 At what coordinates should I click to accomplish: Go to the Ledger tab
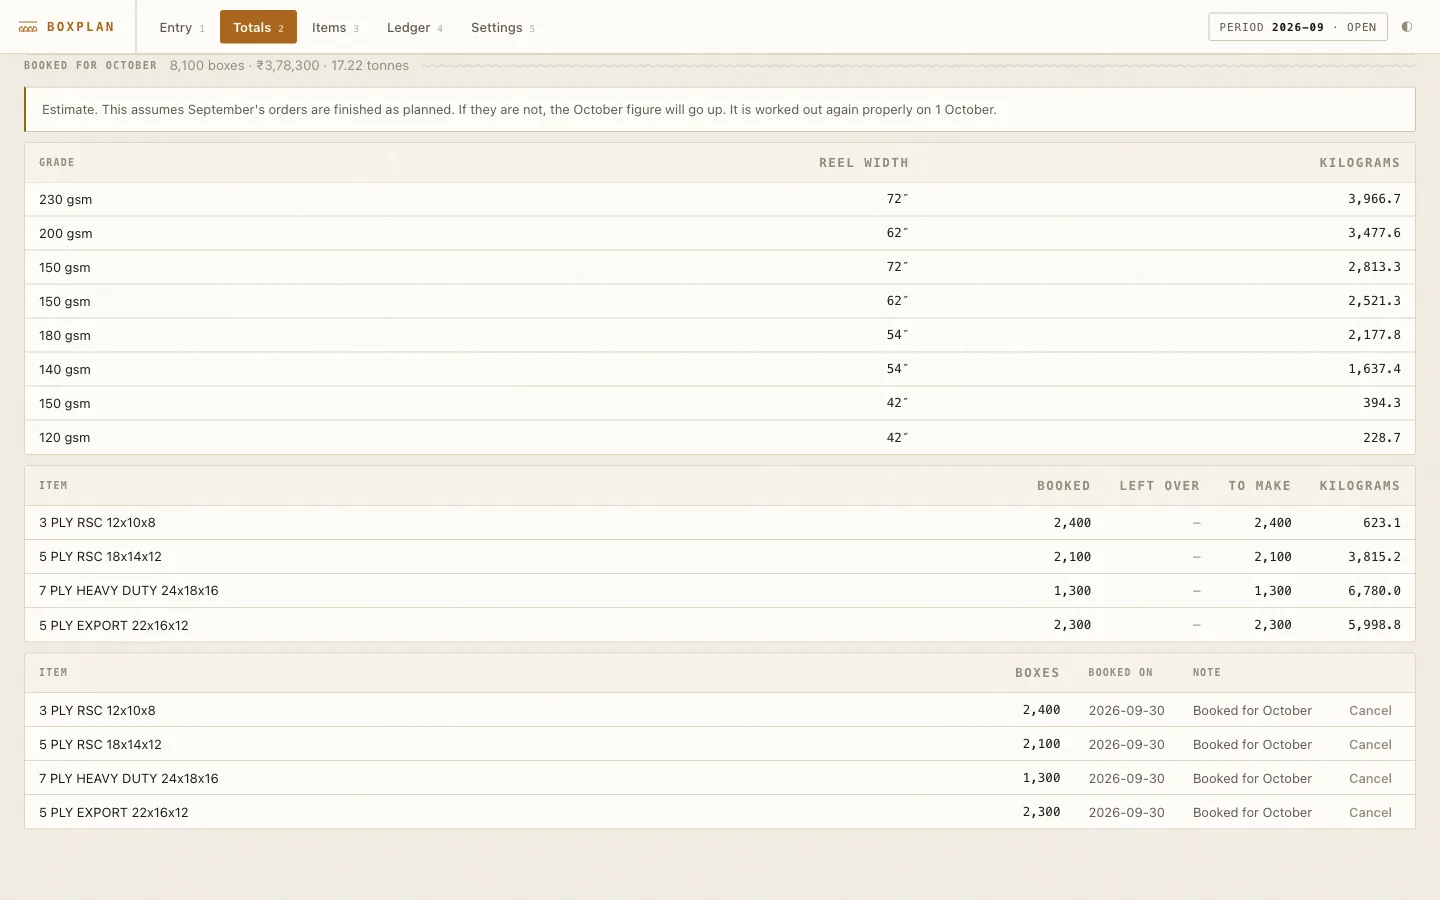click(414, 27)
